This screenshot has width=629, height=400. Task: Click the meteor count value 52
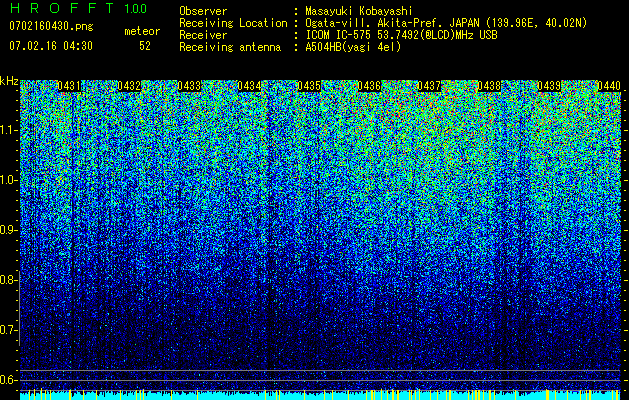coord(145,46)
